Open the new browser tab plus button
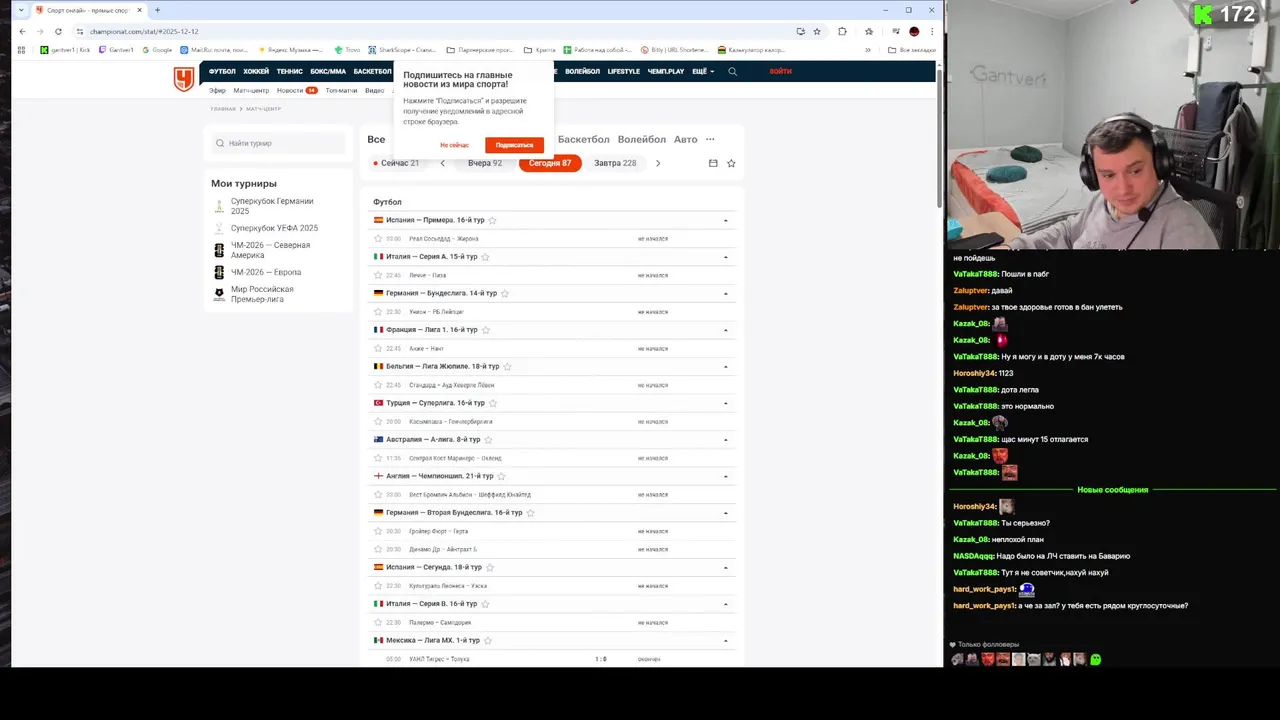Viewport: 1280px width, 720px height. (x=157, y=10)
